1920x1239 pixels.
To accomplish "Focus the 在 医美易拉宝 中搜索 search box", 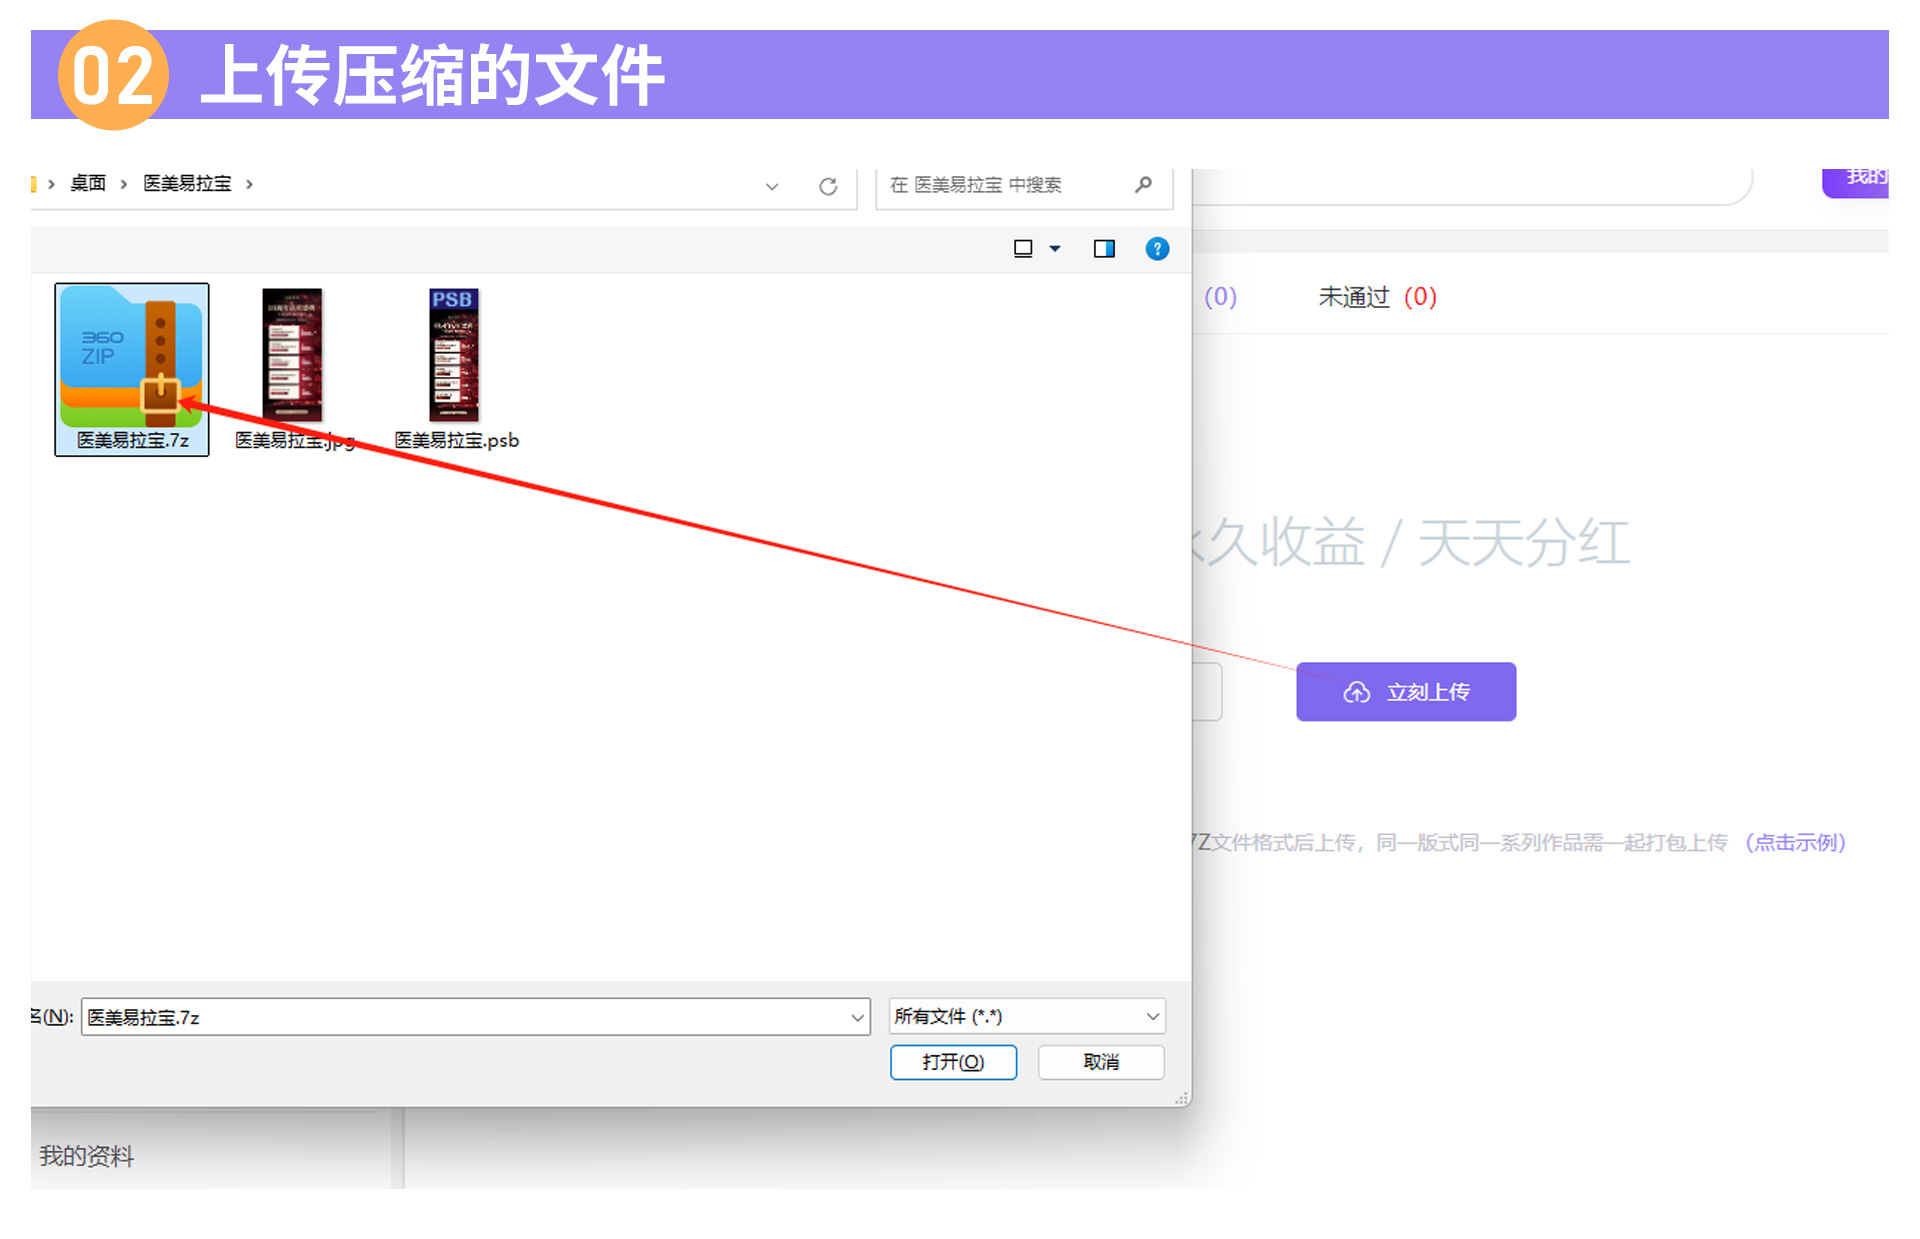I will pos(1024,185).
